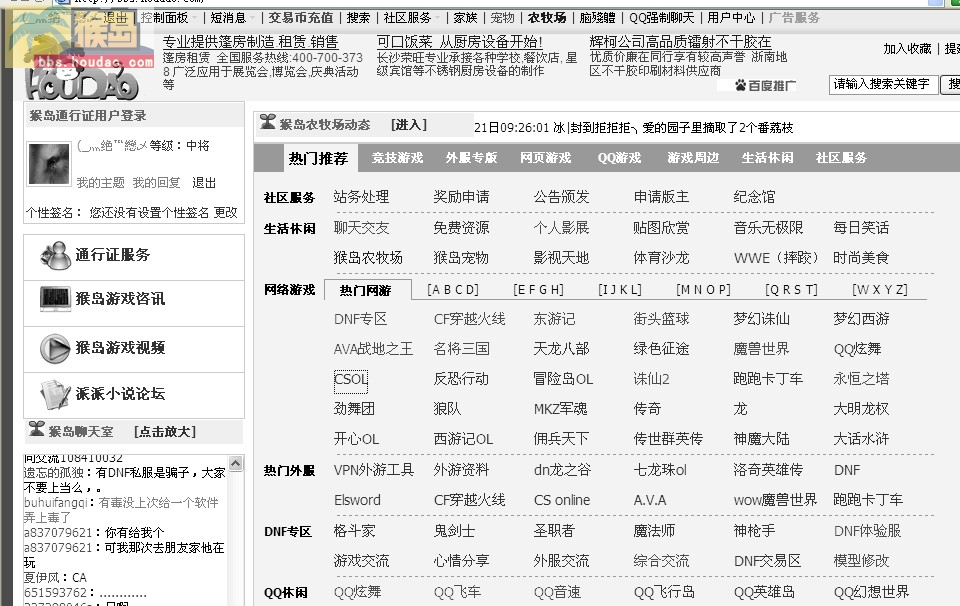Switch to the 外服专版 tab
Viewport: 960px width, 606px height.
coord(471,158)
